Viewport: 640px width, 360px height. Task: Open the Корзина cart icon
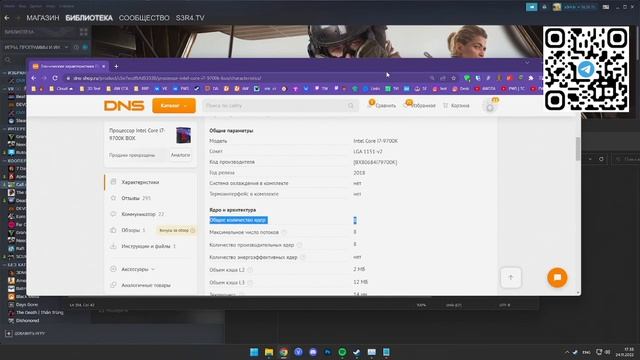tap(456, 106)
